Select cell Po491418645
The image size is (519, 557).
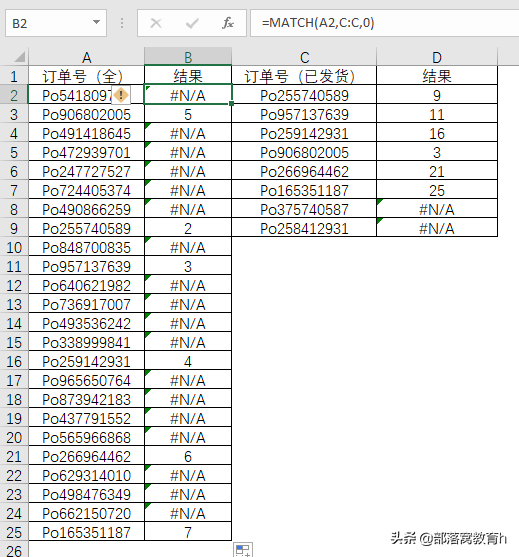coord(86,133)
